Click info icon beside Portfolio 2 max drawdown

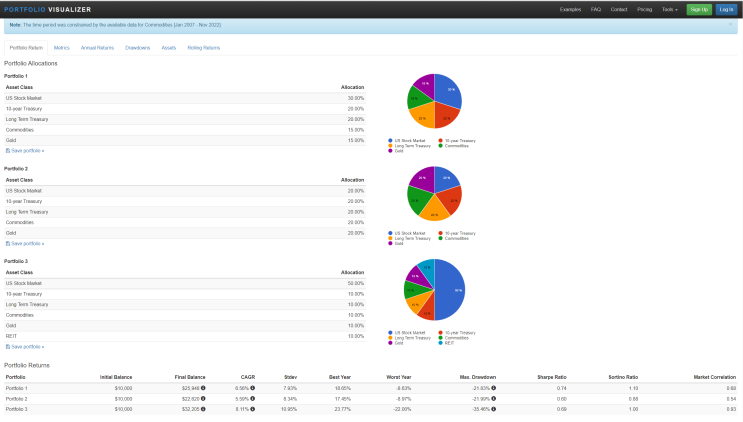(x=493, y=398)
